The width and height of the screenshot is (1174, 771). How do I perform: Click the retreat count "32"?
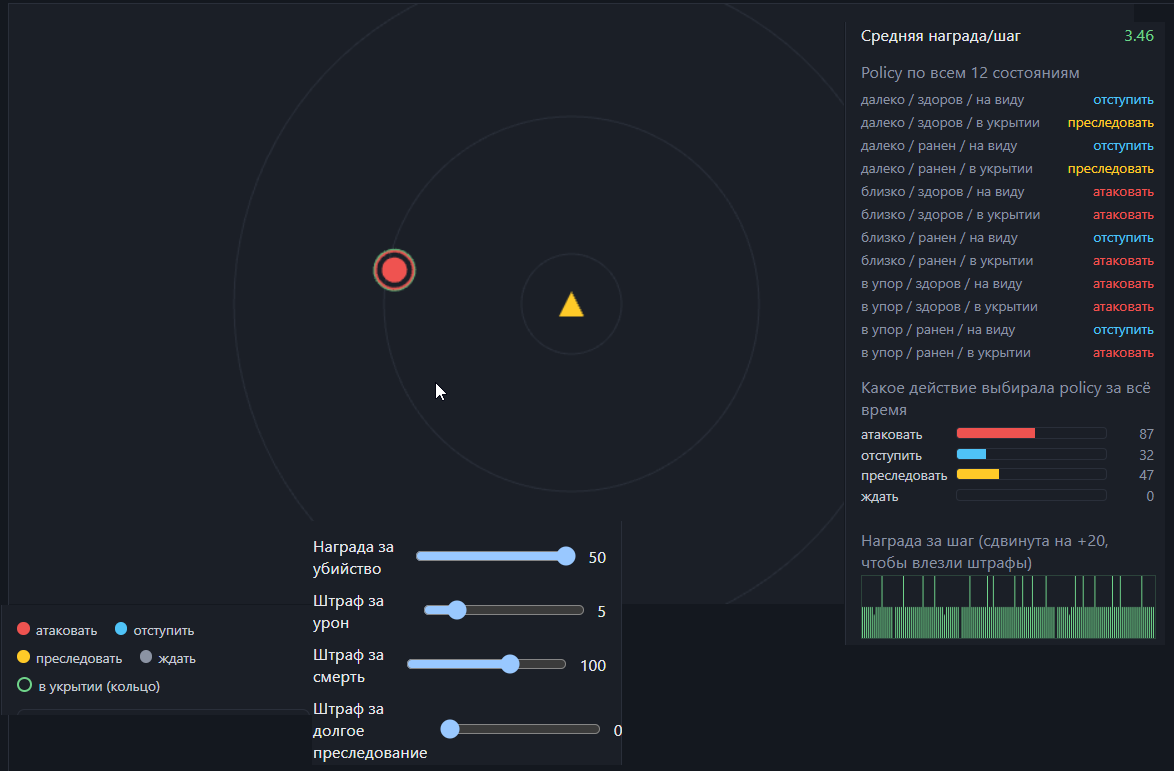click(x=1146, y=455)
